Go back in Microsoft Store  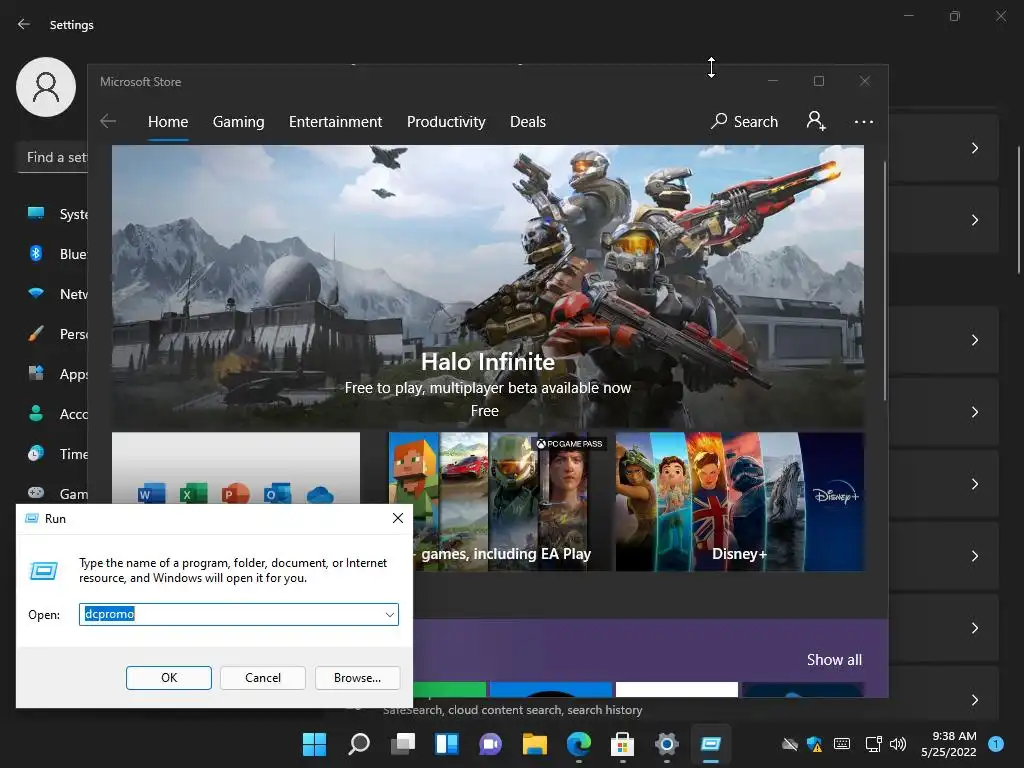[108, 121]
